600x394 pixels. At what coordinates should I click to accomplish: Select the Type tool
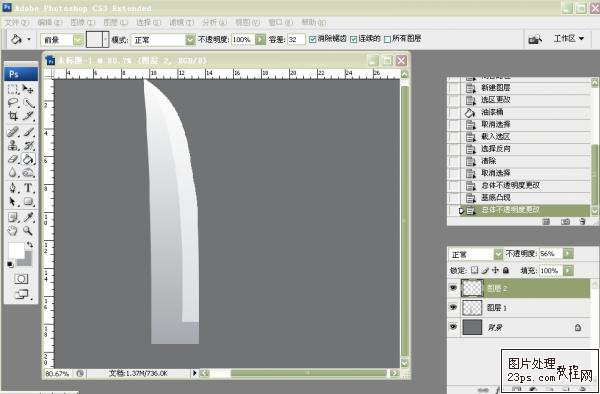[28, 187]
